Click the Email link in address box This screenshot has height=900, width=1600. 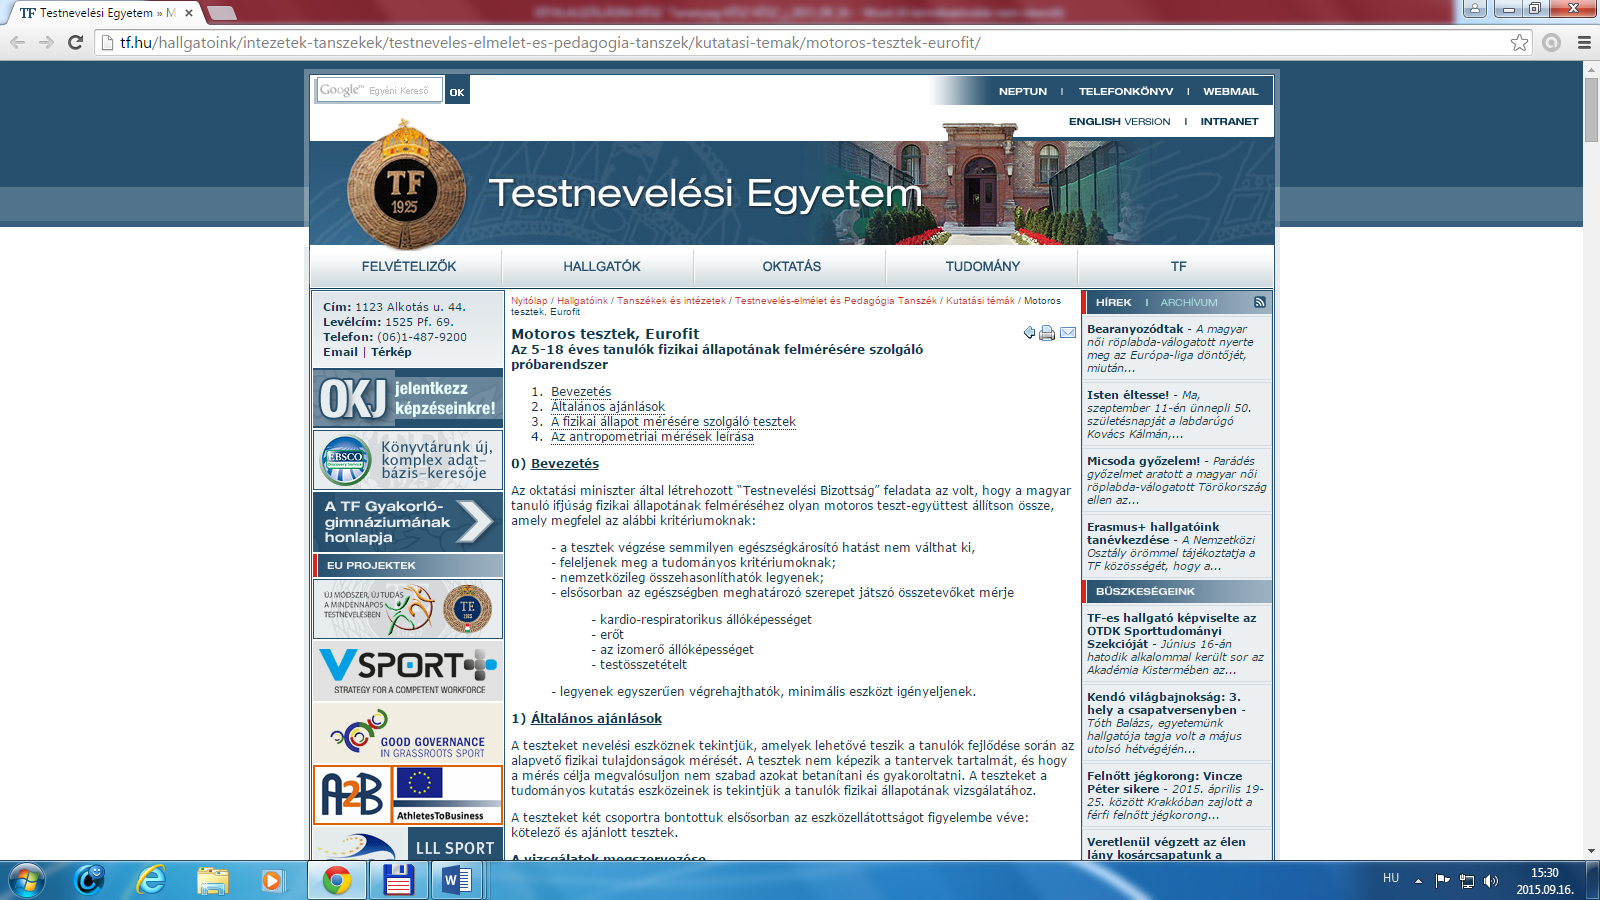[x=340, y=352]
